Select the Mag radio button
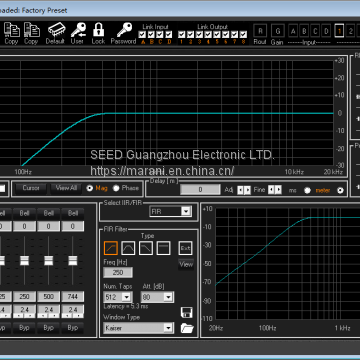Image resolution: width=360 pixels, height=360 pixels. click(89, 188)
